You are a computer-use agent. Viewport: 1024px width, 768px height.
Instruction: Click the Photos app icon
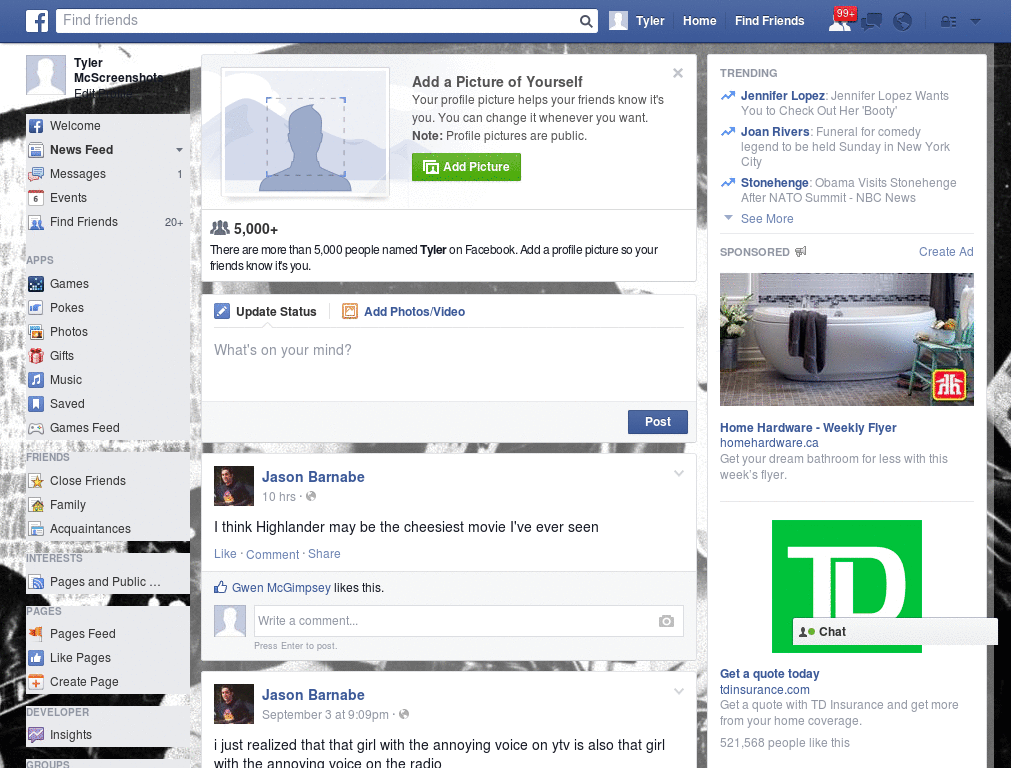(36, 332)
